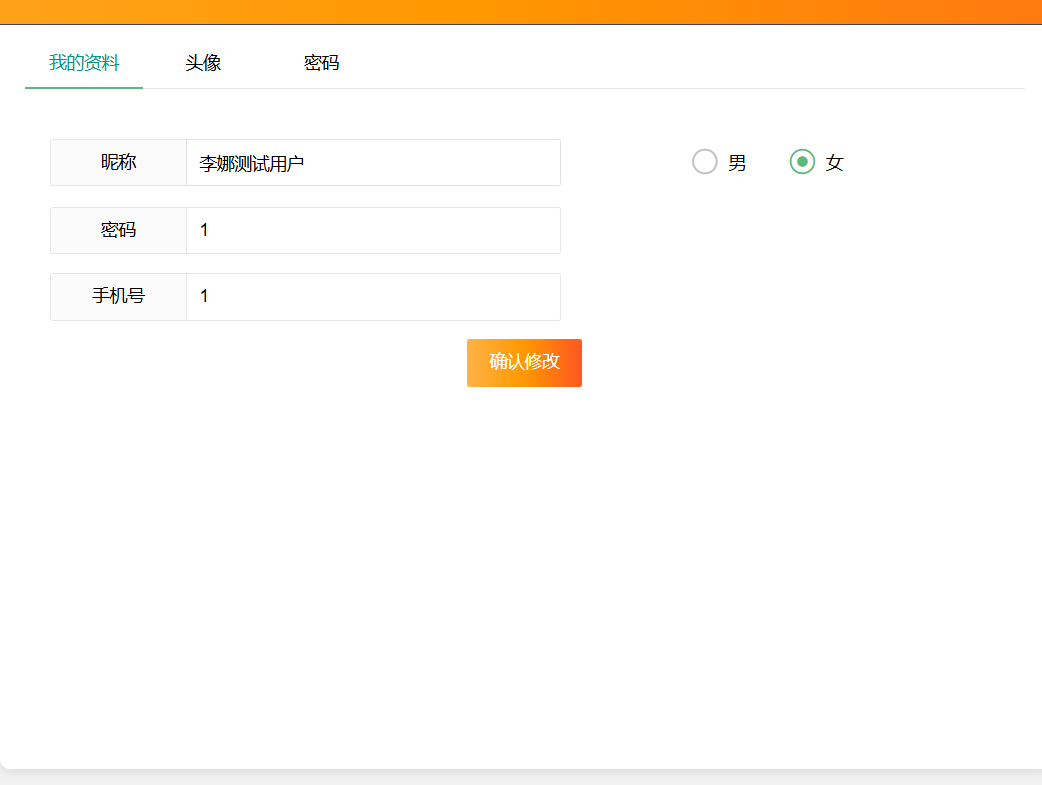Select the 男 radio button circle

(705, 162)
